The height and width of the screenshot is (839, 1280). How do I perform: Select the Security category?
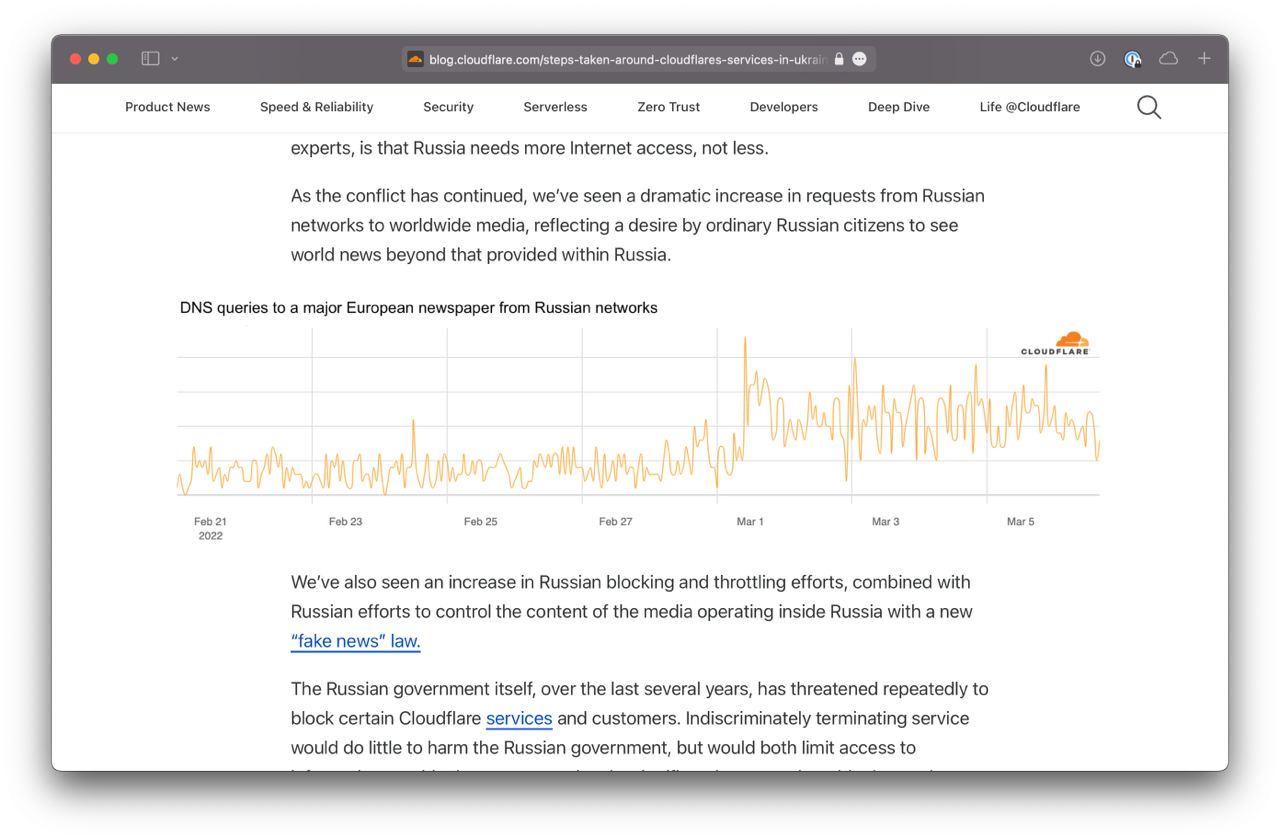[448, 107]
